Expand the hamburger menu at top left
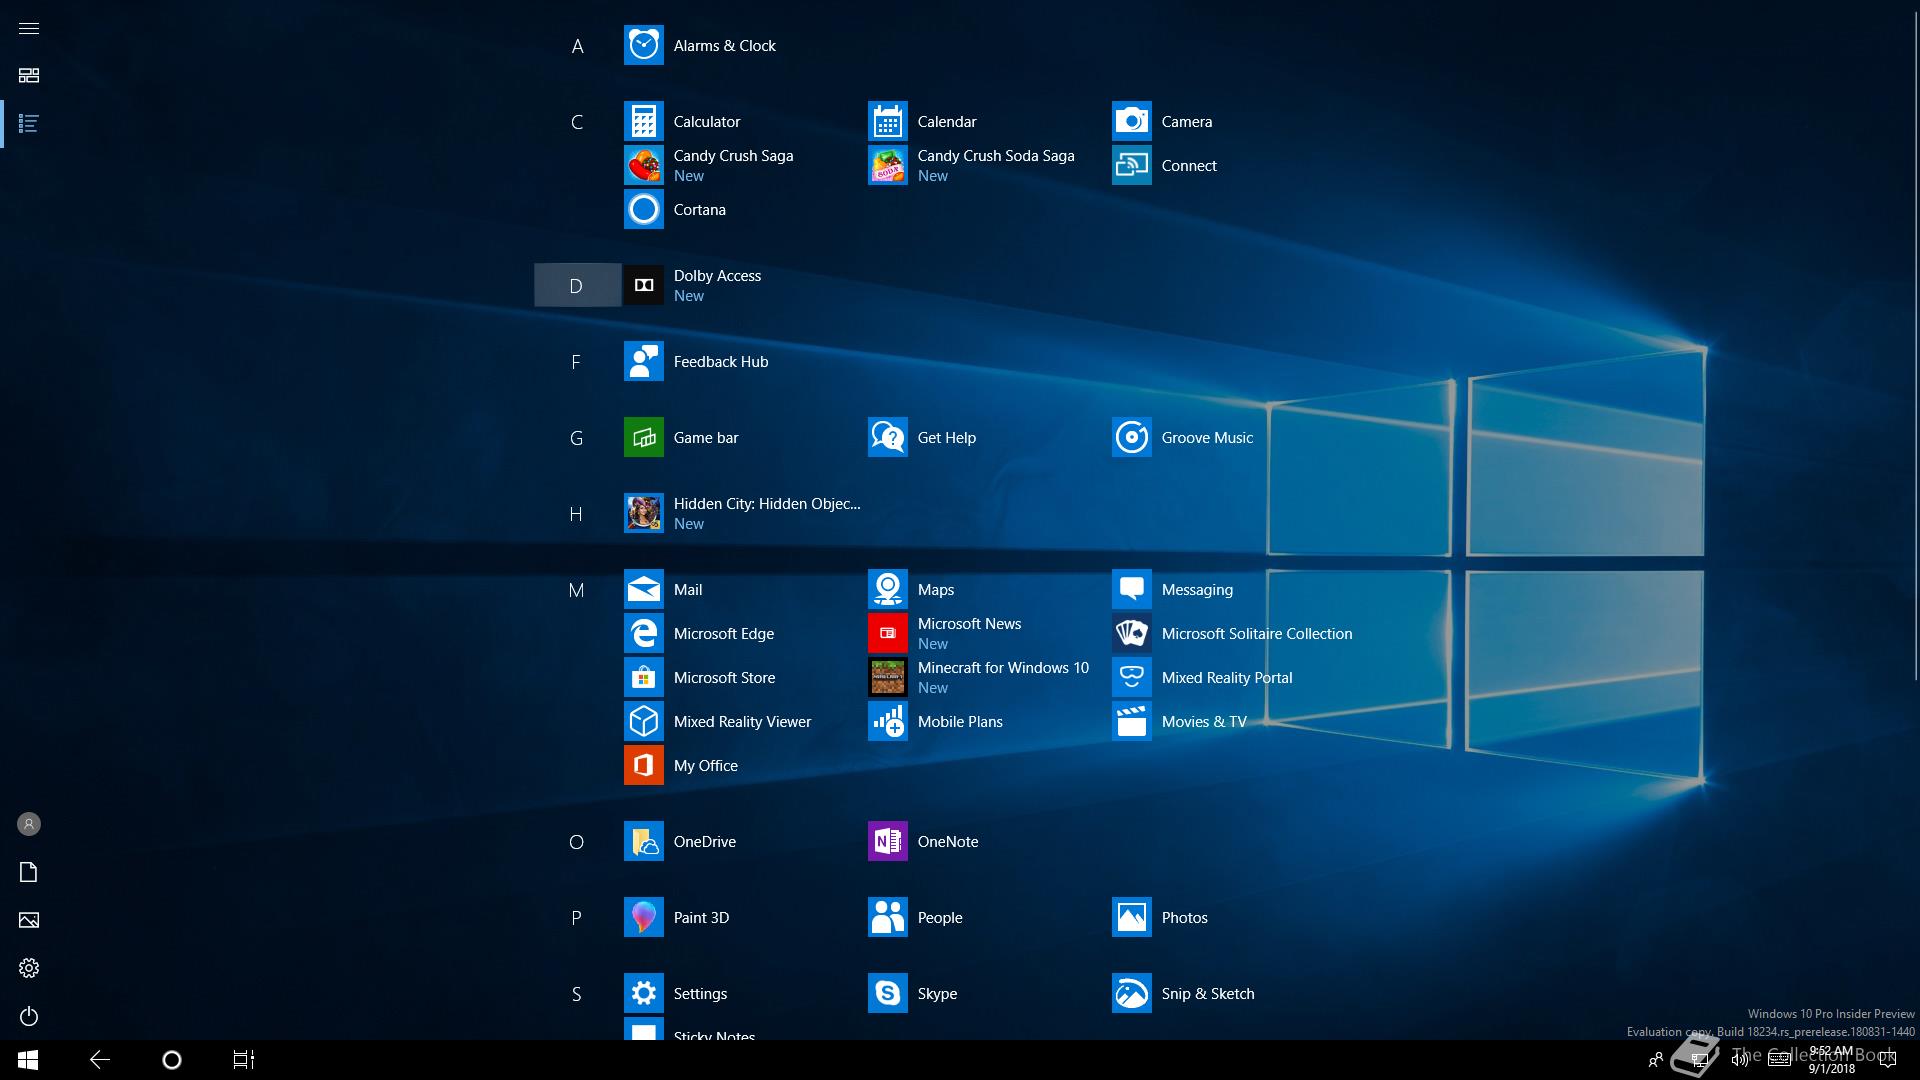 tap(29, 28)
